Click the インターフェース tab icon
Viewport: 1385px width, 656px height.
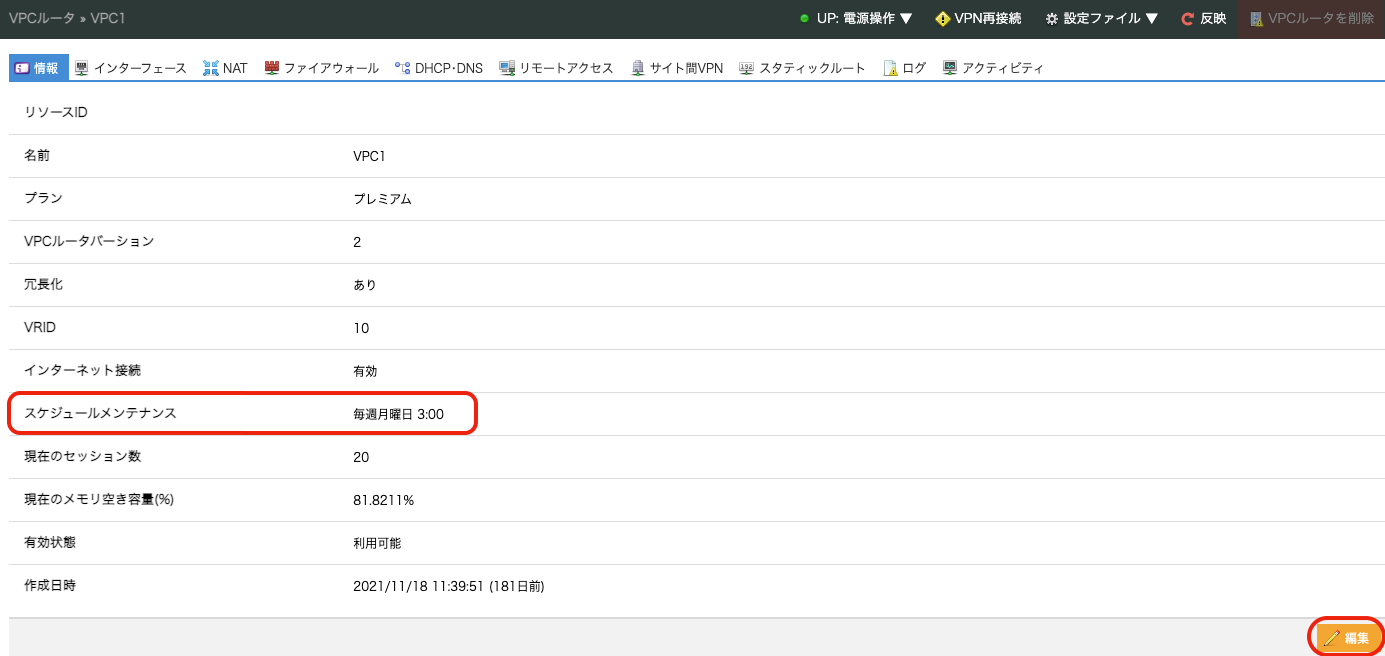point(82,68)
